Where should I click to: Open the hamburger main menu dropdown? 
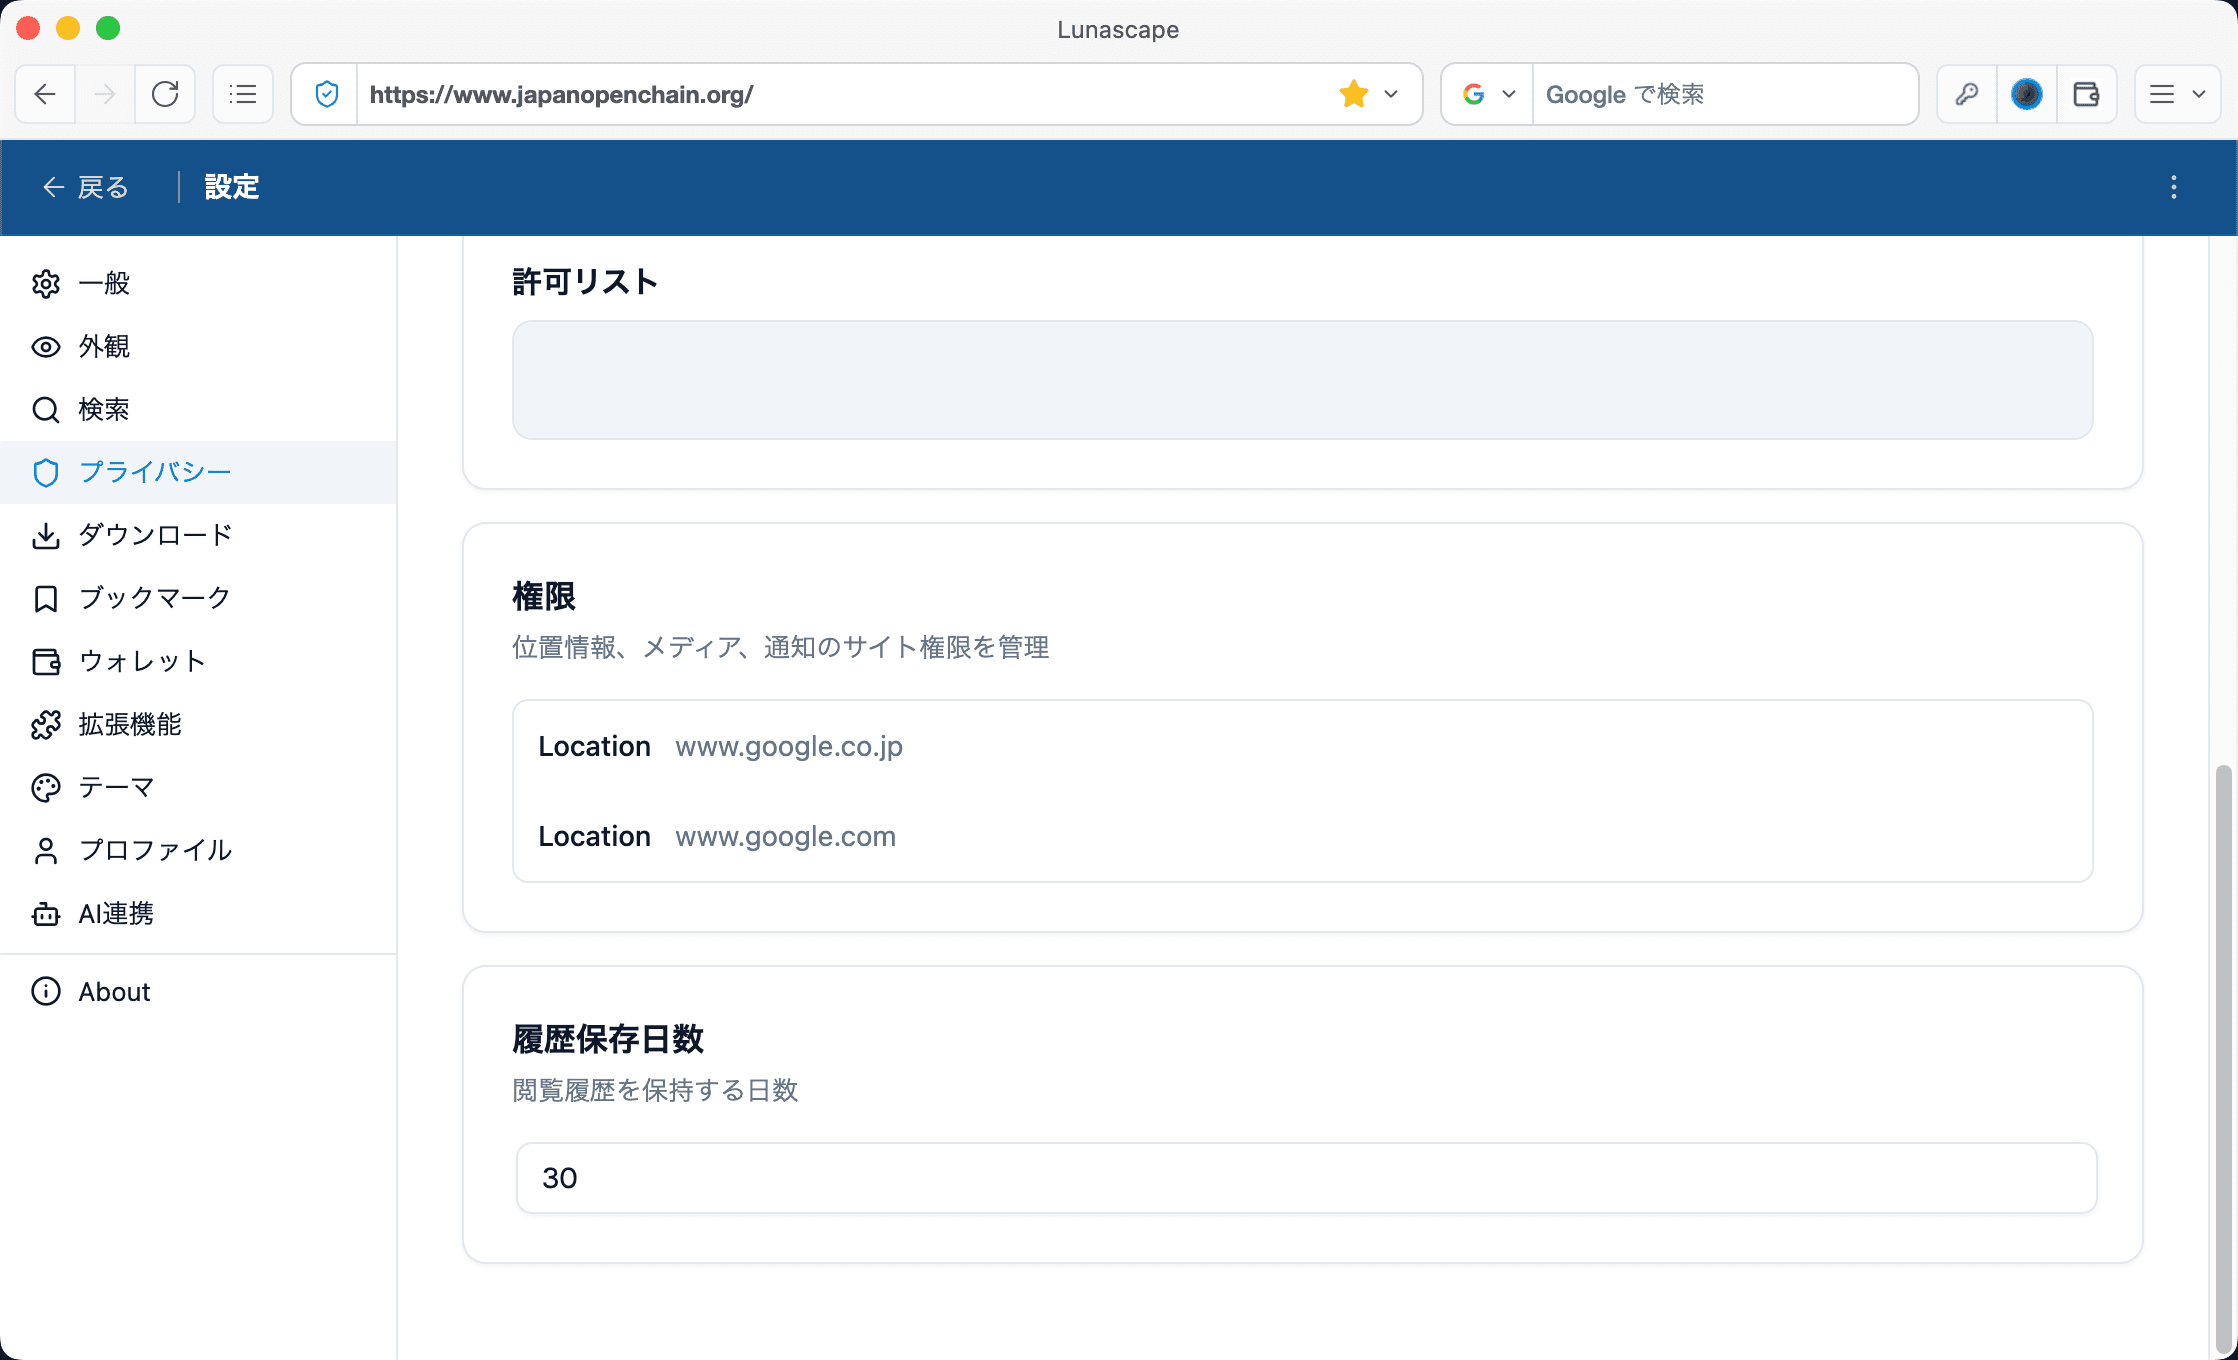point(2178,94)
